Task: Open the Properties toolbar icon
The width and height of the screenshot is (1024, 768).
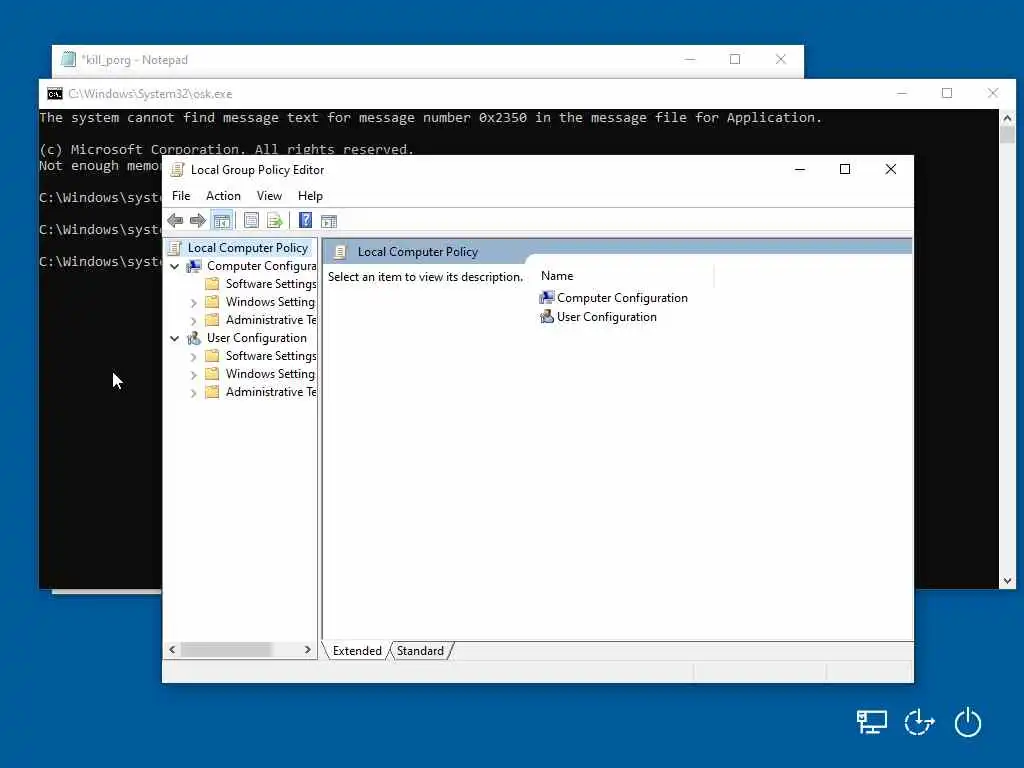Action: (x=251, y=221)
